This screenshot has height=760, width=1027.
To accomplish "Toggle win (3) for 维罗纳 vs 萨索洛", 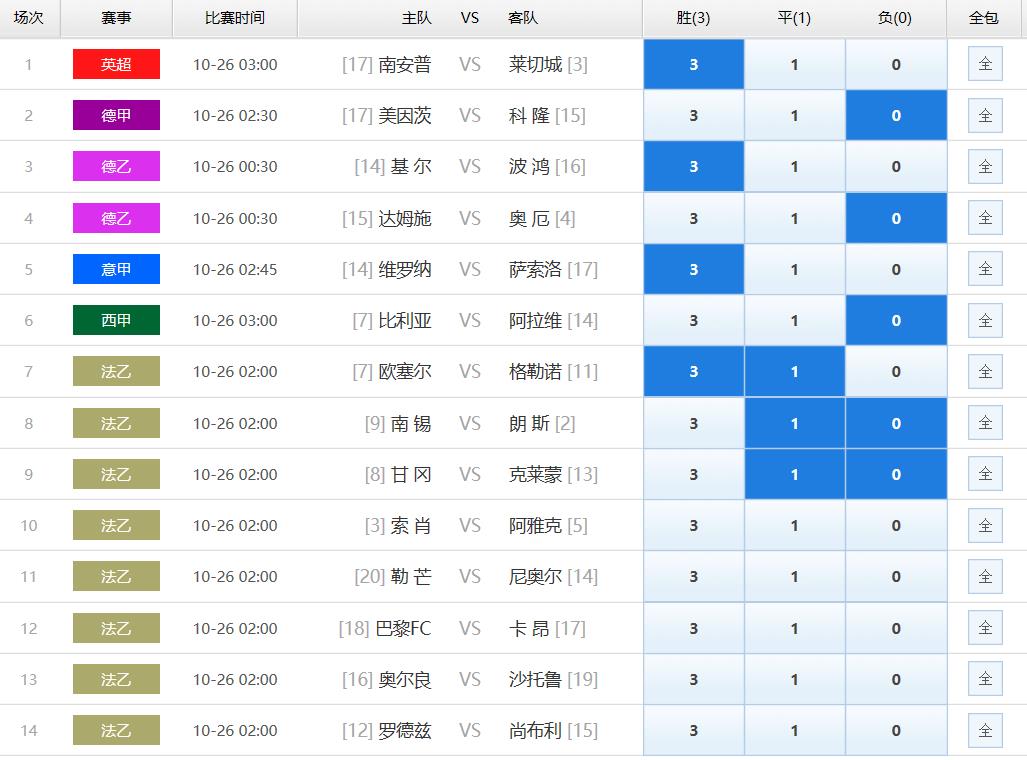I will tap(694, 269).
